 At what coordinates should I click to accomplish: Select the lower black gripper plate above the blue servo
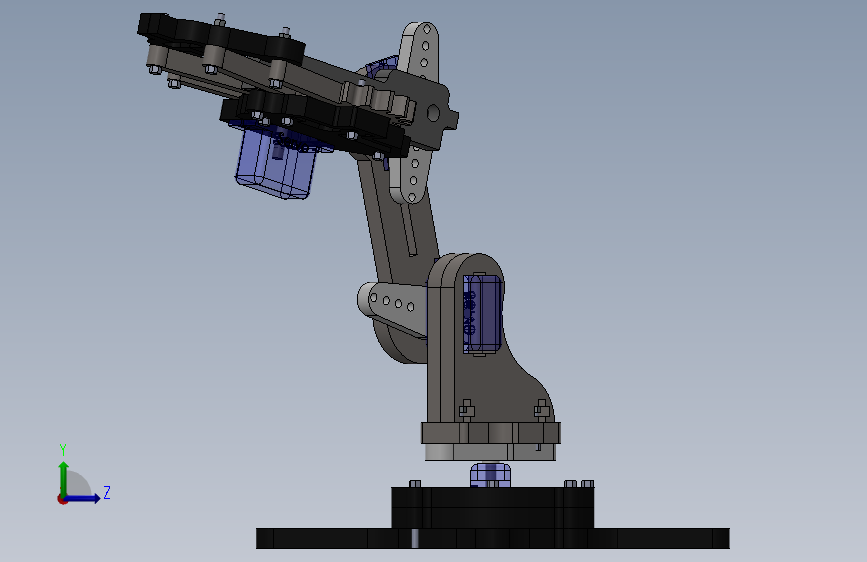315,123
